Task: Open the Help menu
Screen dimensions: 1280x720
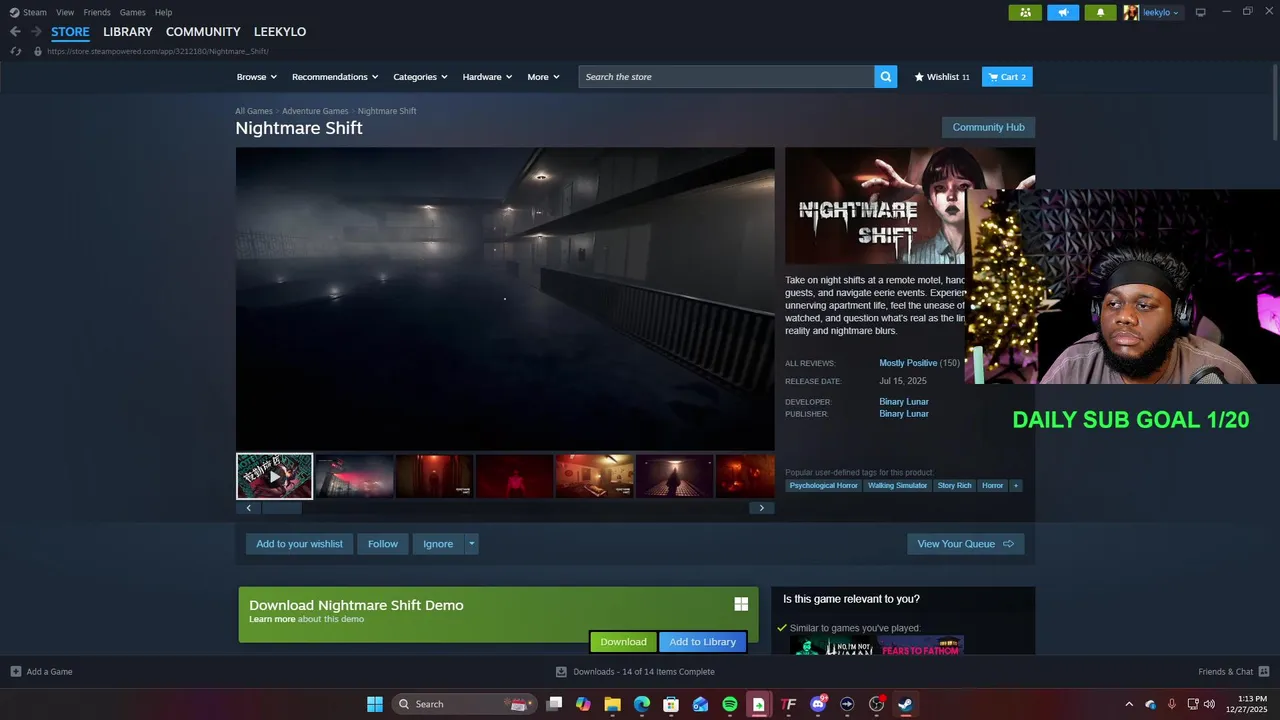Action: coord(163,12)
